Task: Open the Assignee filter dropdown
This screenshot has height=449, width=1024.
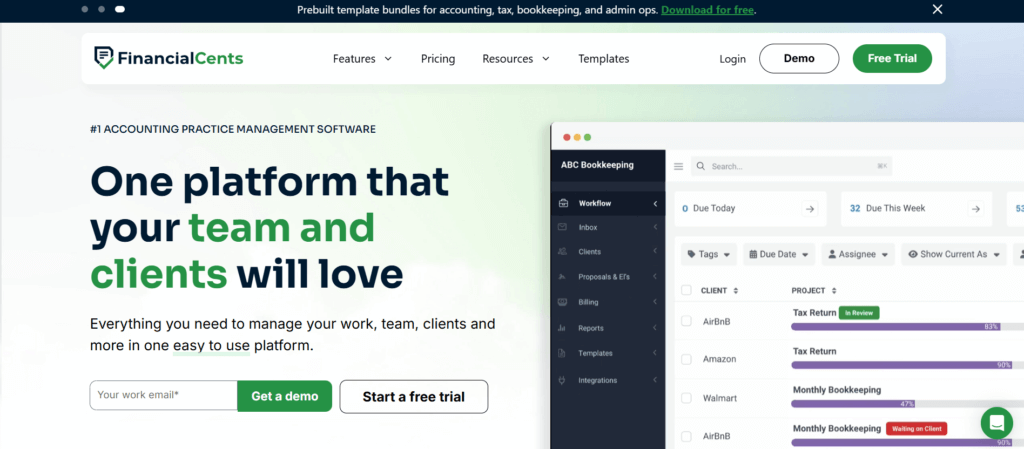Action: (x=858, y=254)
